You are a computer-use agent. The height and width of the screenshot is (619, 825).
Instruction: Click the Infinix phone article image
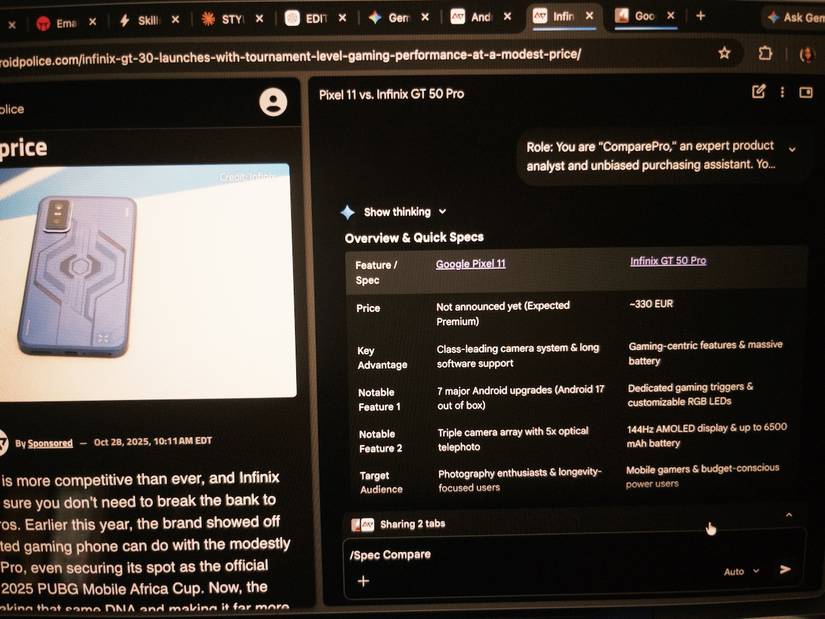pos(147,282)
